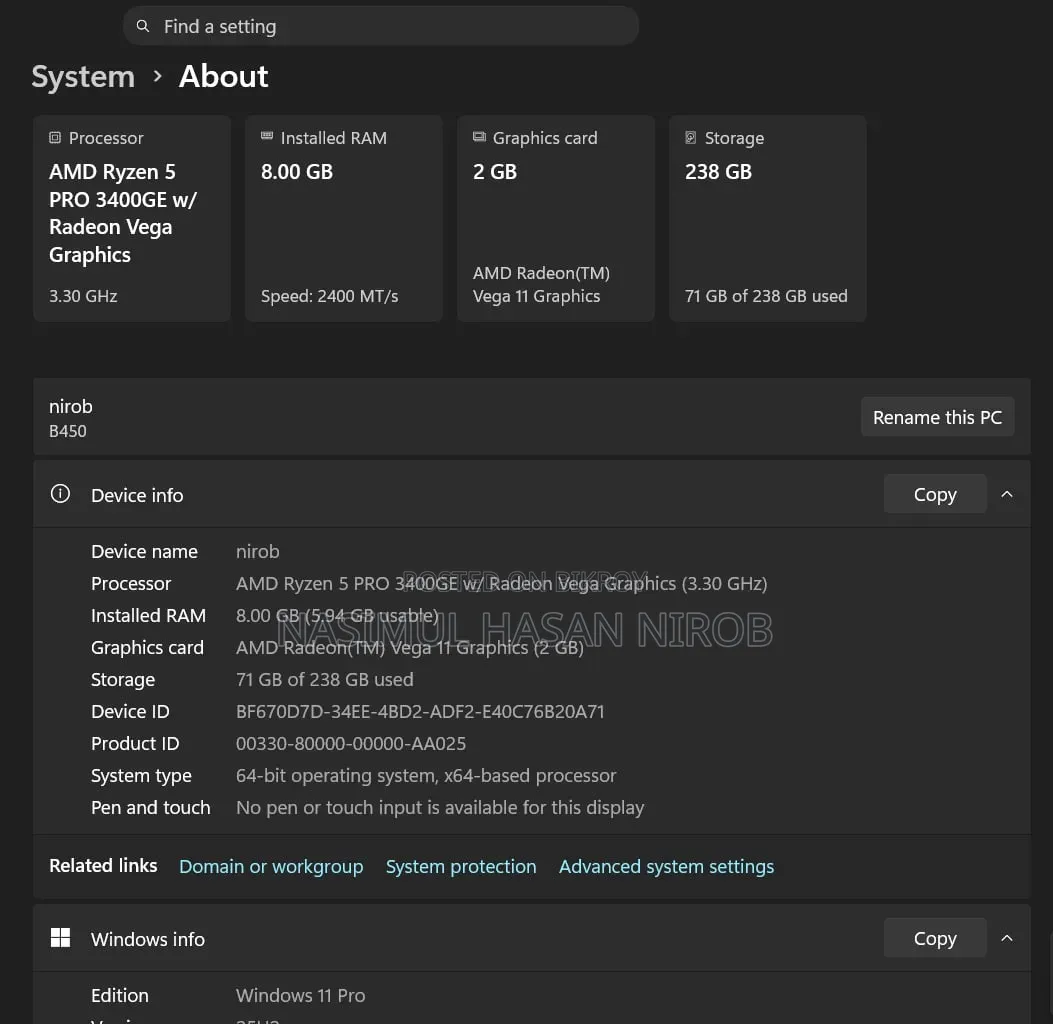
Task: Select the Device ID value
Action: [x=420, y=712]
